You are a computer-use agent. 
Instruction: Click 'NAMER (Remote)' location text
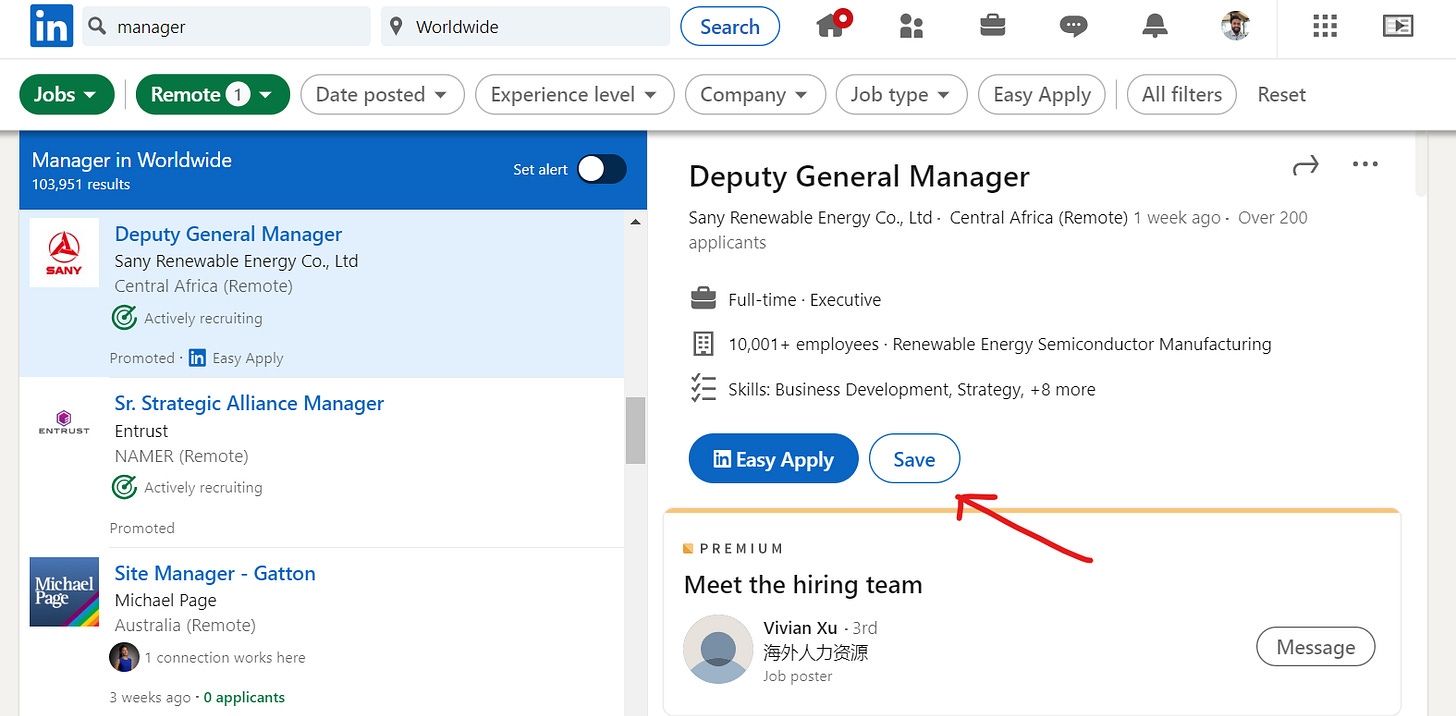point(182,456)
